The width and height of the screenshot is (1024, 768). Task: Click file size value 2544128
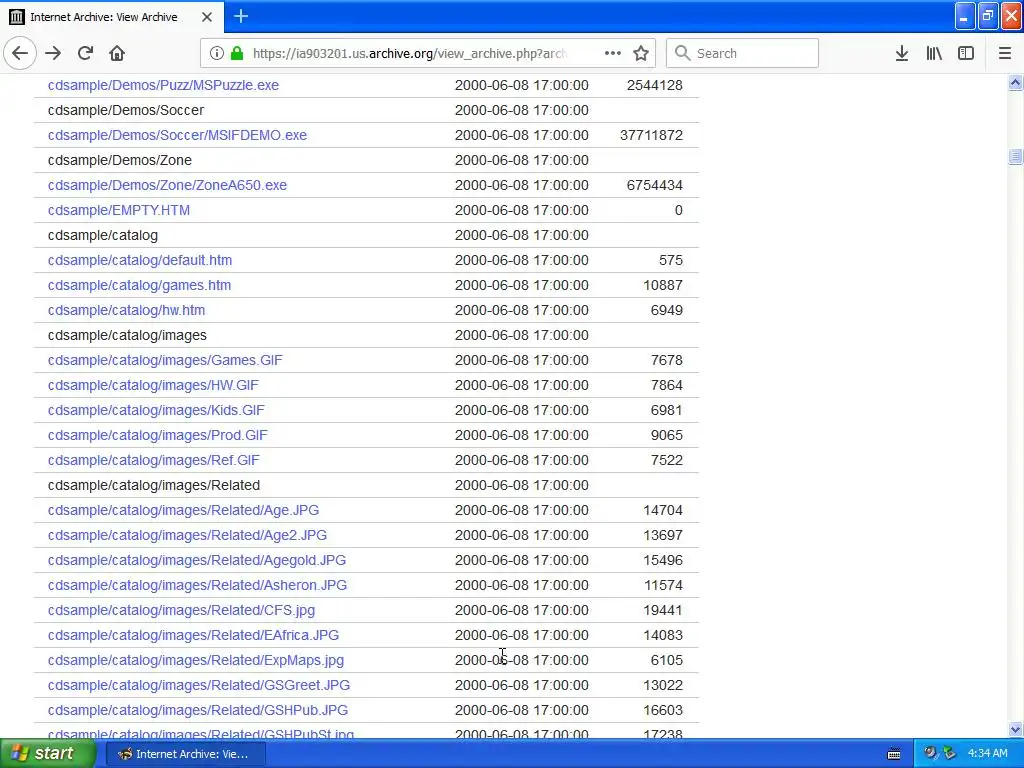[654, 85]
